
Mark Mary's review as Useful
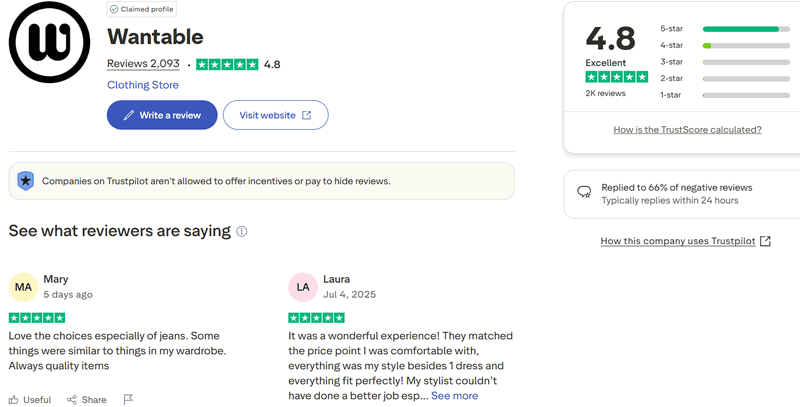(30, 399)
